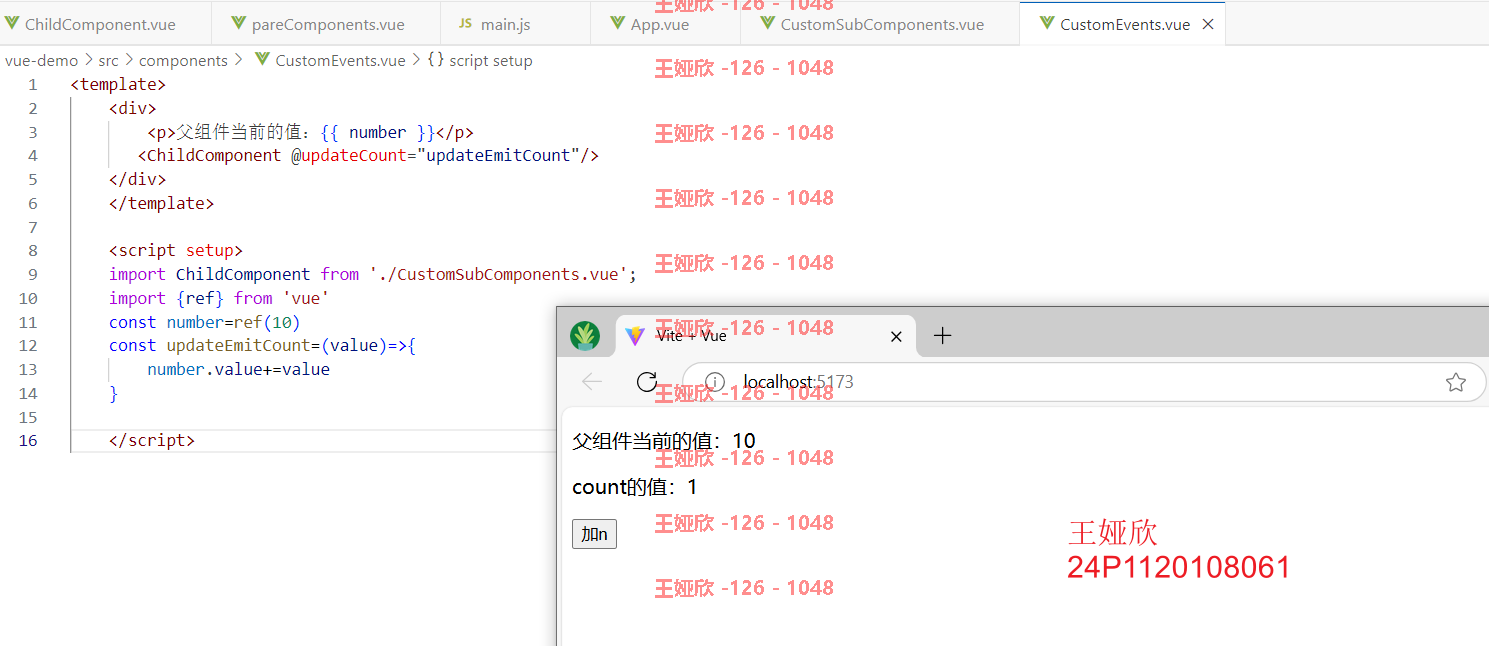The image size is (1489, 646).
Task: Click line number 1 in the gutter
Action: 33,85
